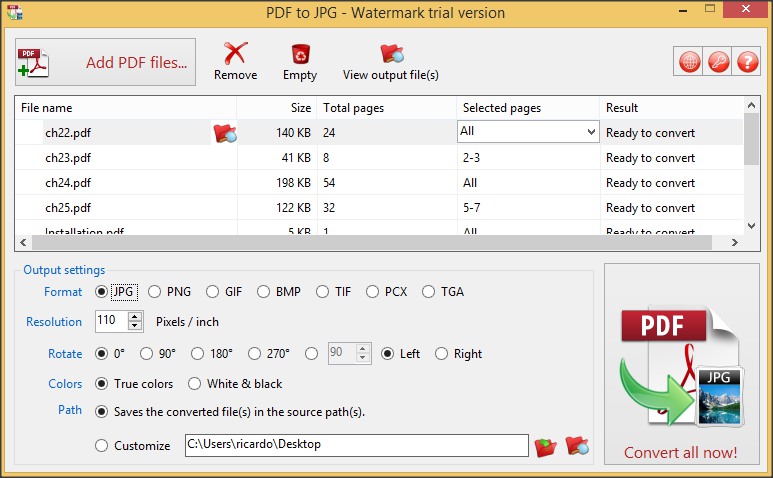Set rotation to 180°

(x=198, y=354)
